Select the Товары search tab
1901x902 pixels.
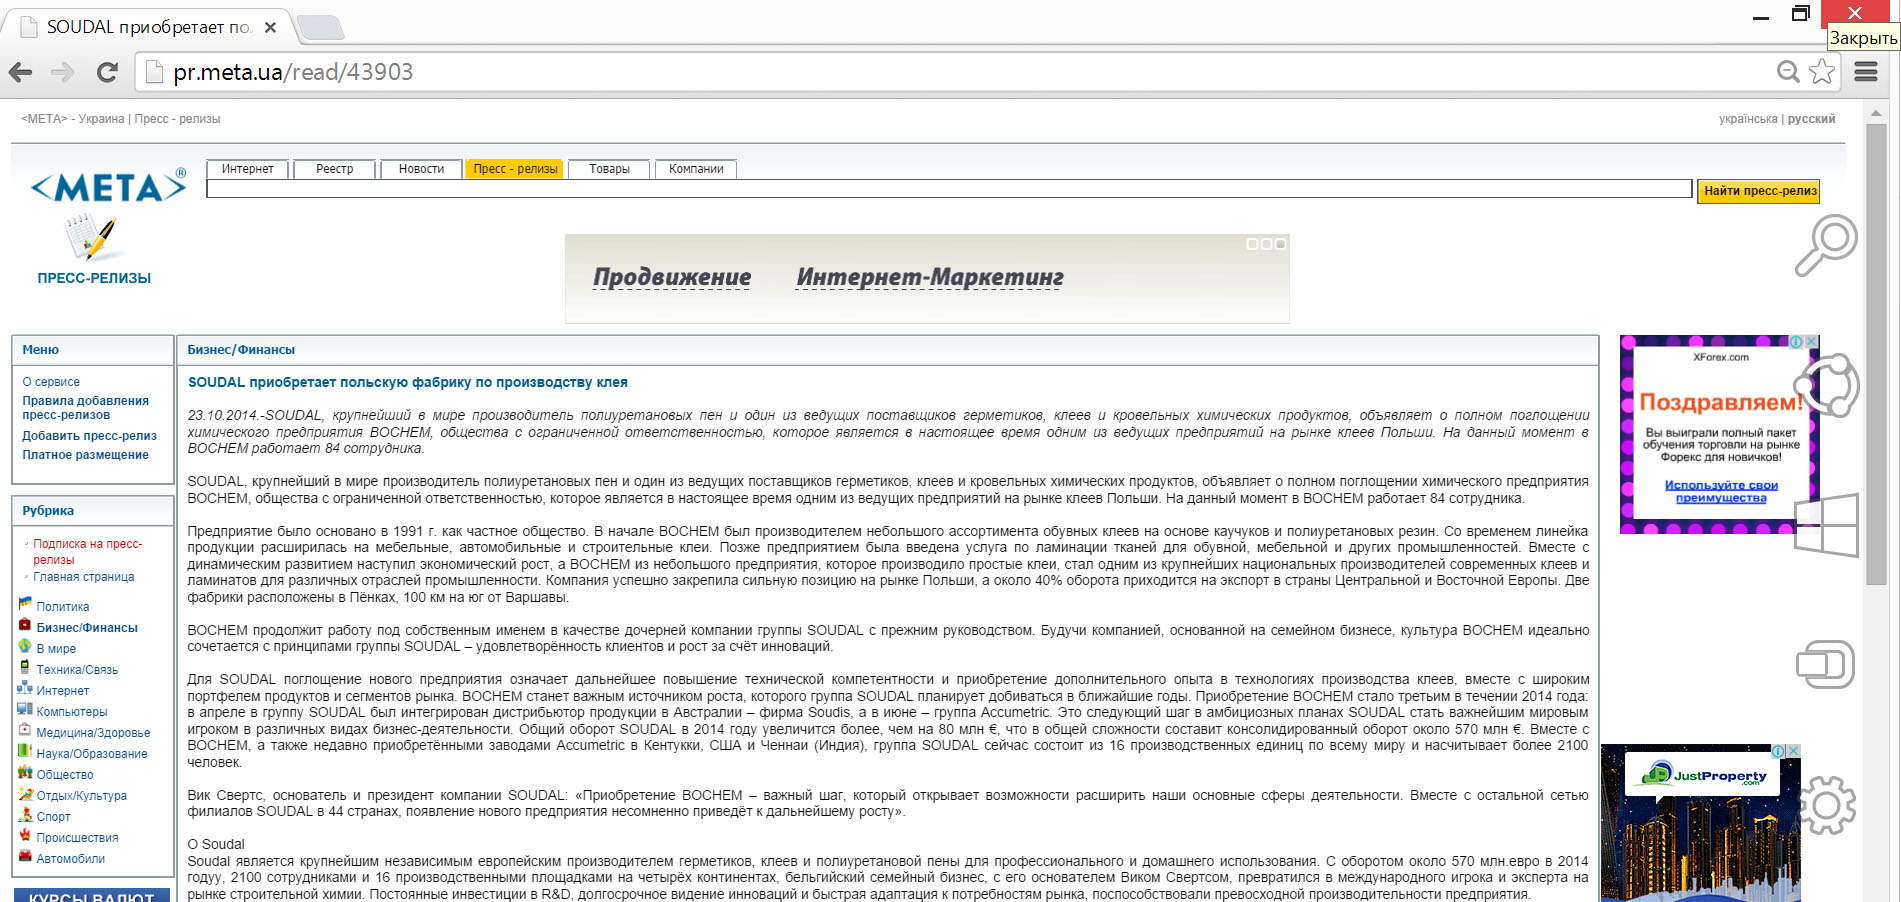click(609, 169)
